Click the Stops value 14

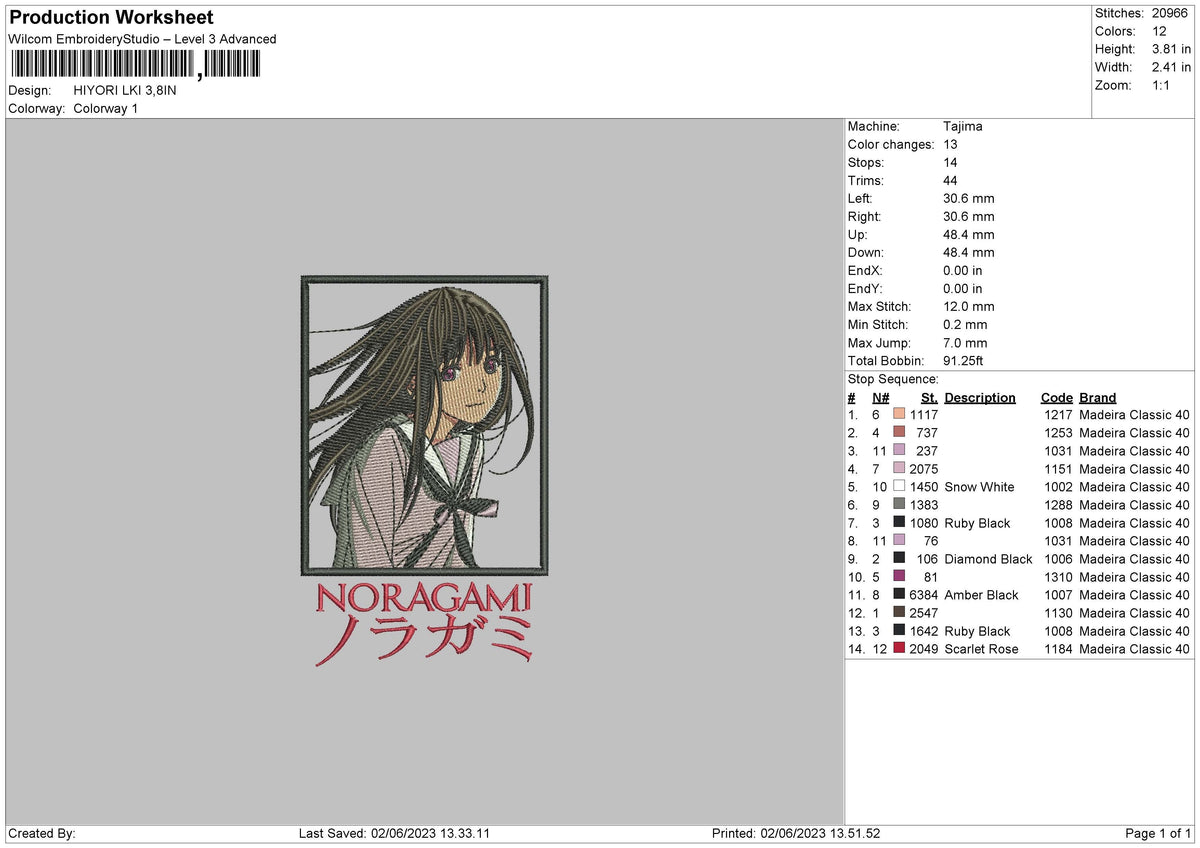click(950, 162)
